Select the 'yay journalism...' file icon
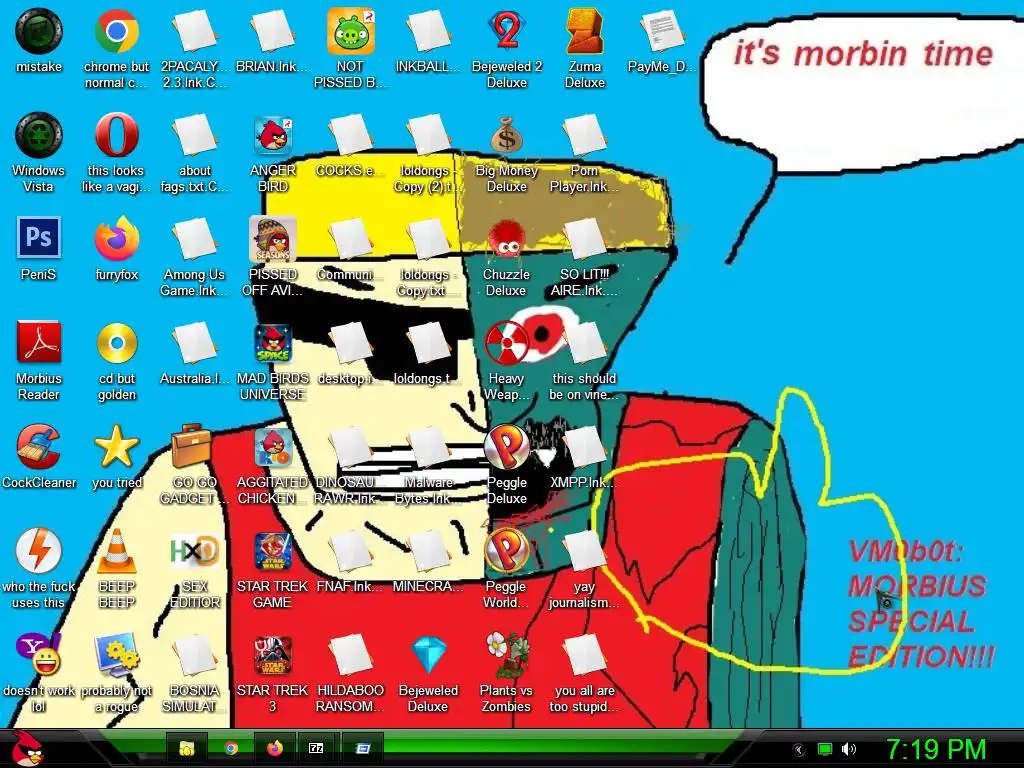The image size is (1024, 768). 584,551
